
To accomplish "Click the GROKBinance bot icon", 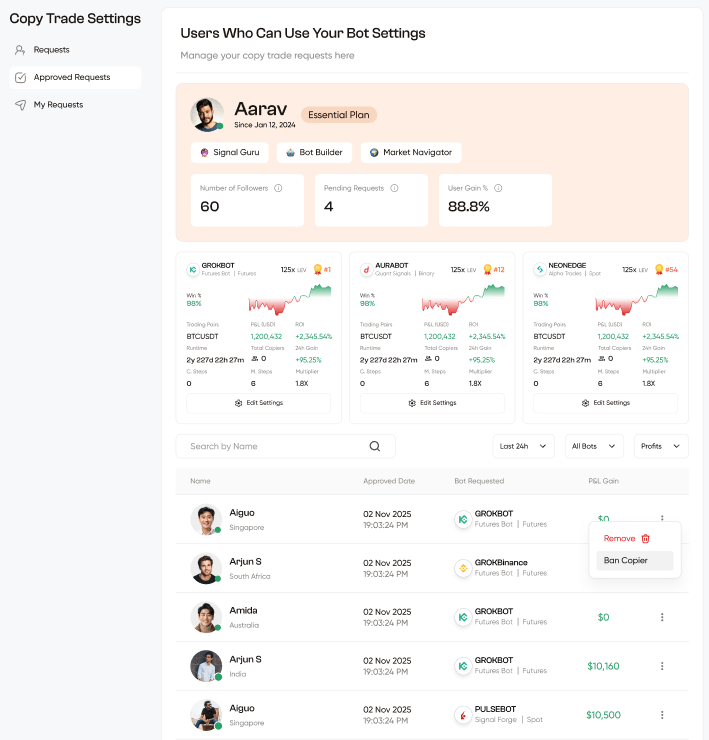I will click(x=463, y=568).
